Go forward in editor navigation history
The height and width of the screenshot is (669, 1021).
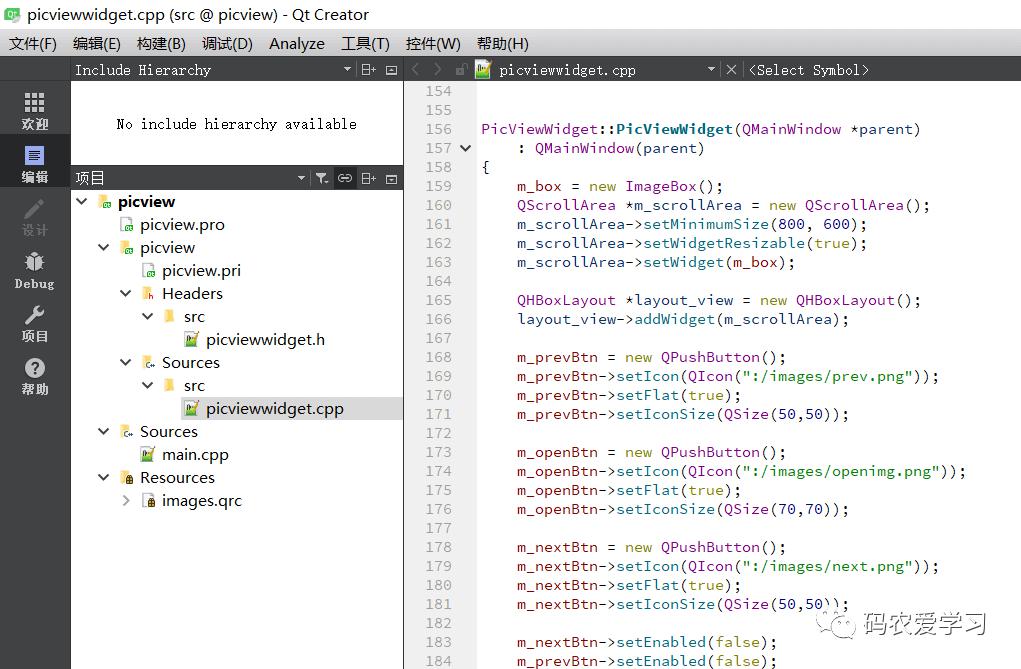(x=438, y=70)
